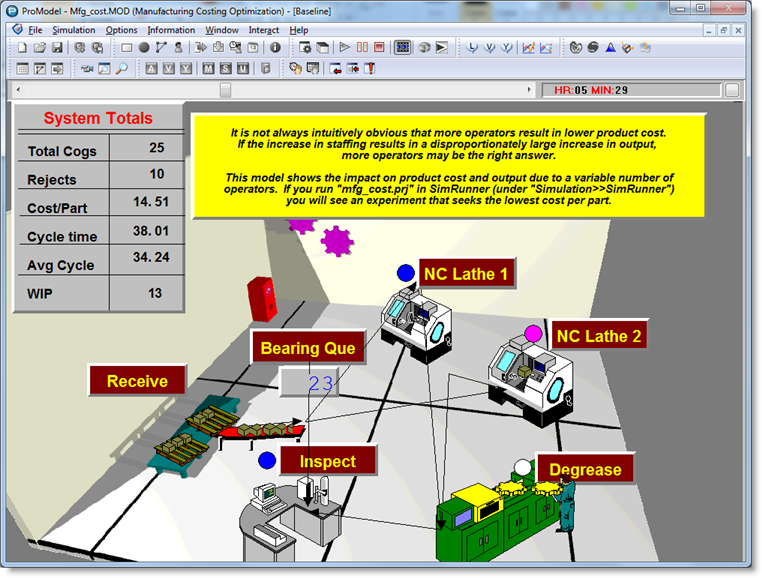Click the red exclamation debug icon
Screen dimensions: 762x578
coord(370,69)
